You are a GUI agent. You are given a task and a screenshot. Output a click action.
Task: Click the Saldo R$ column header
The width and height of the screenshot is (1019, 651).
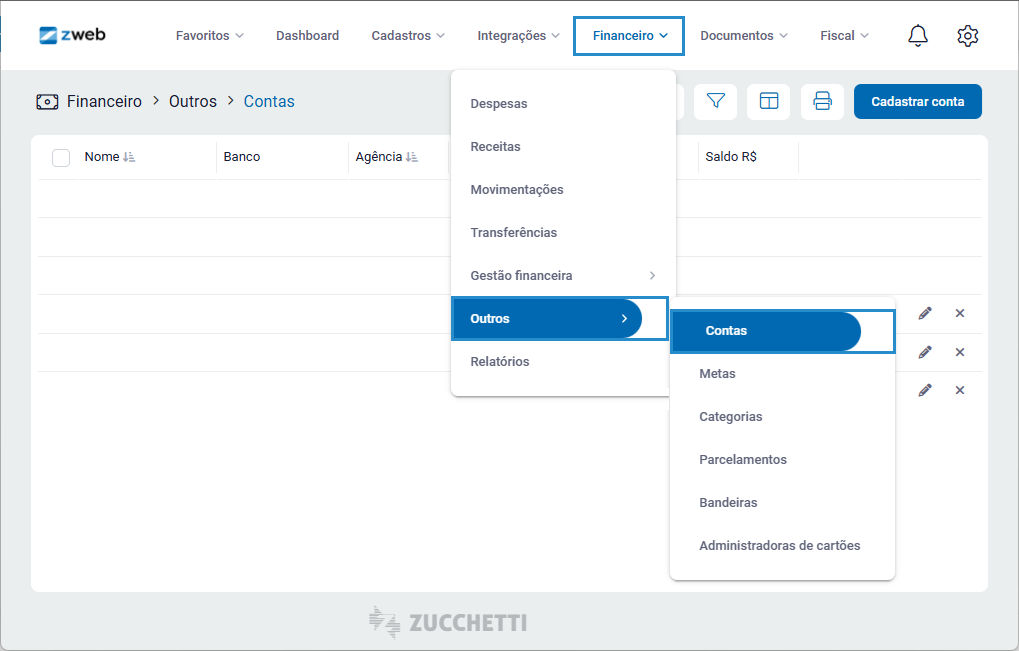click(x=731, y=157)
